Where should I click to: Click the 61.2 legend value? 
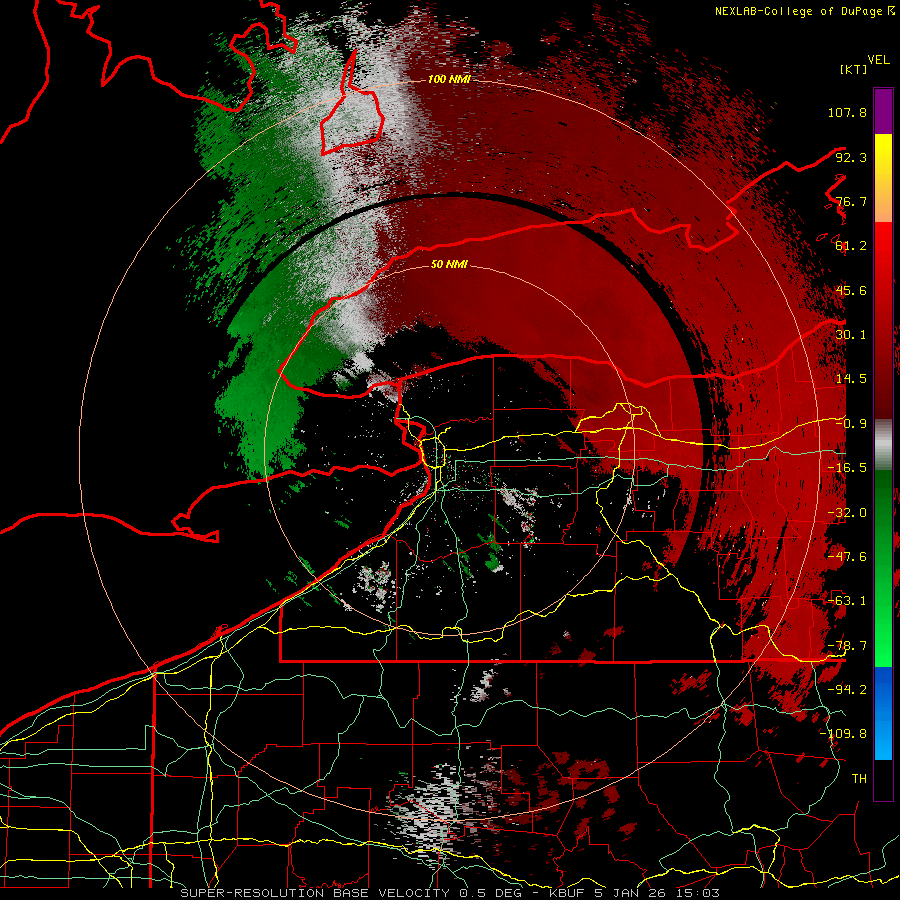(851, 246)
